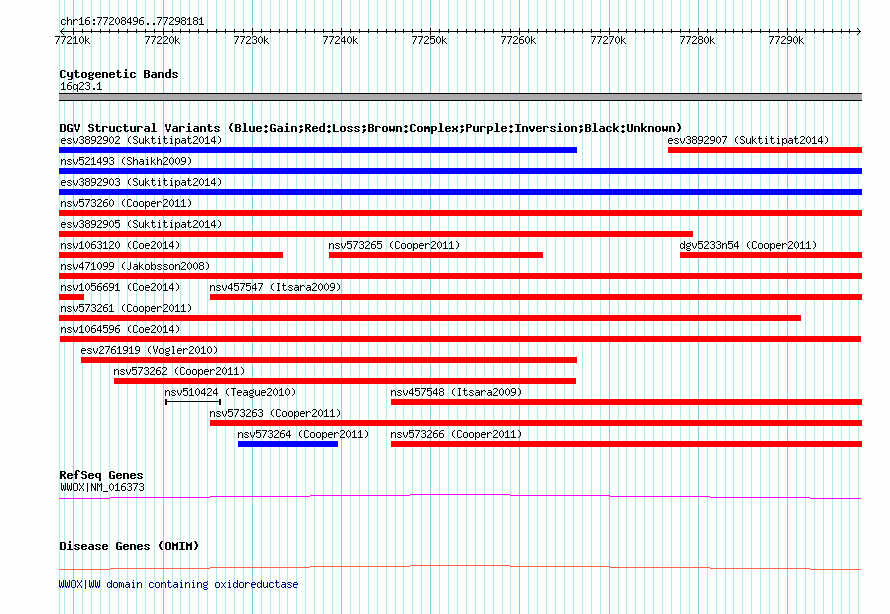Open the nsv573262 (Cooper2011) label
890x614 pixels.
click(x=179, y=371)
